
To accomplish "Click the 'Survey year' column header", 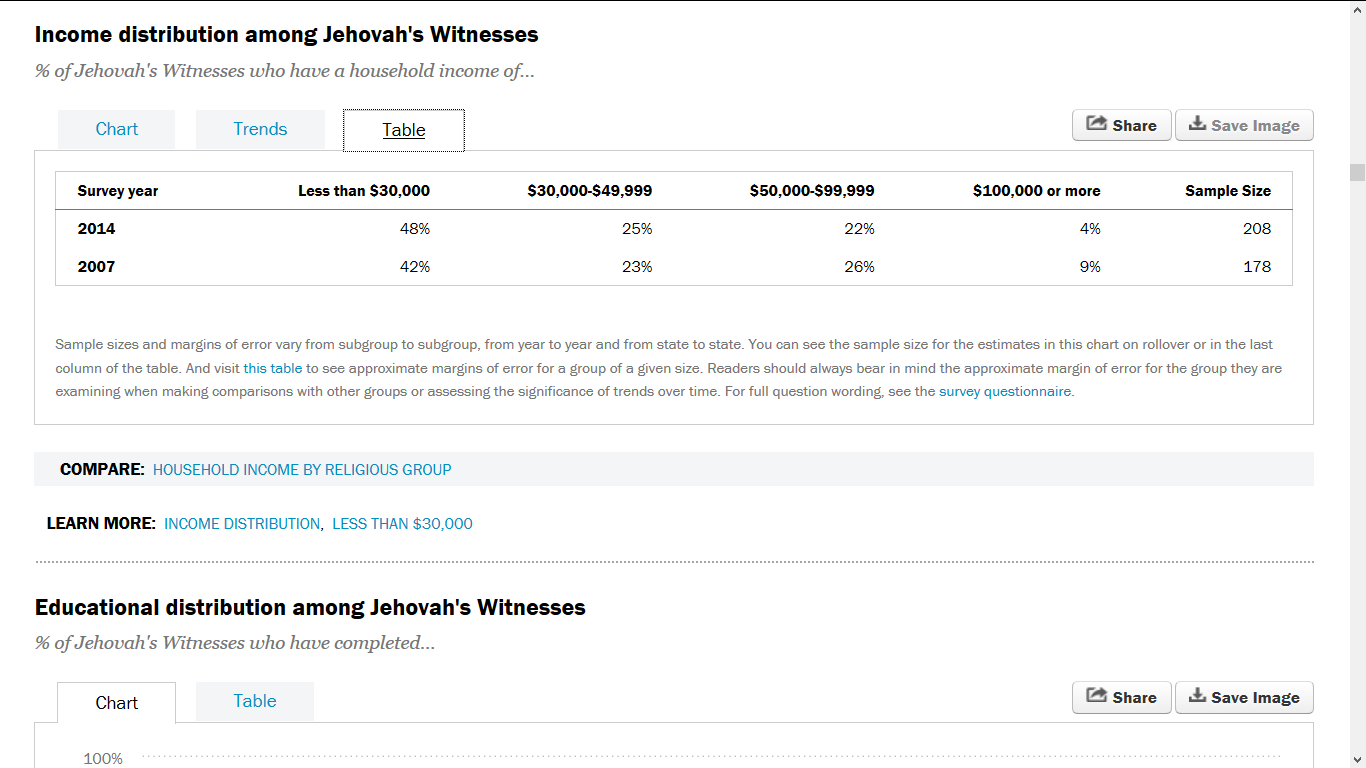I will [x=118, y=191].
